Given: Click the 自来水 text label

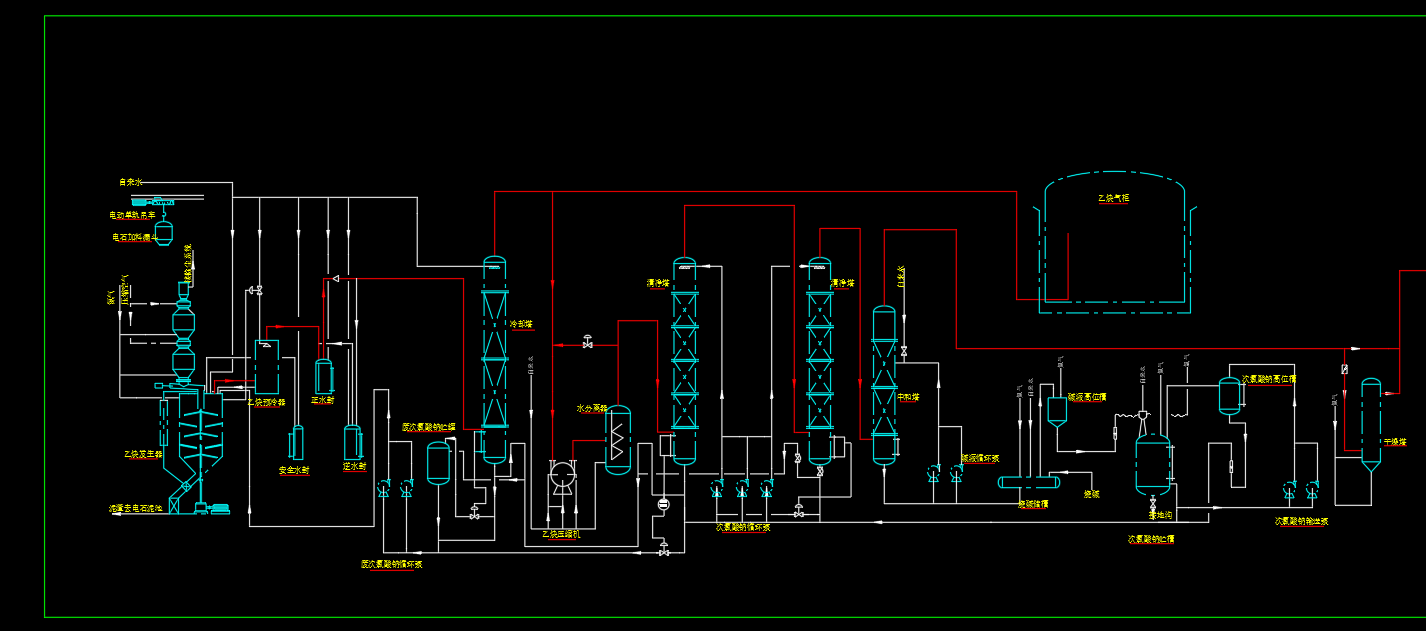Looking at the screenshot, I should [x=131, y=182].
